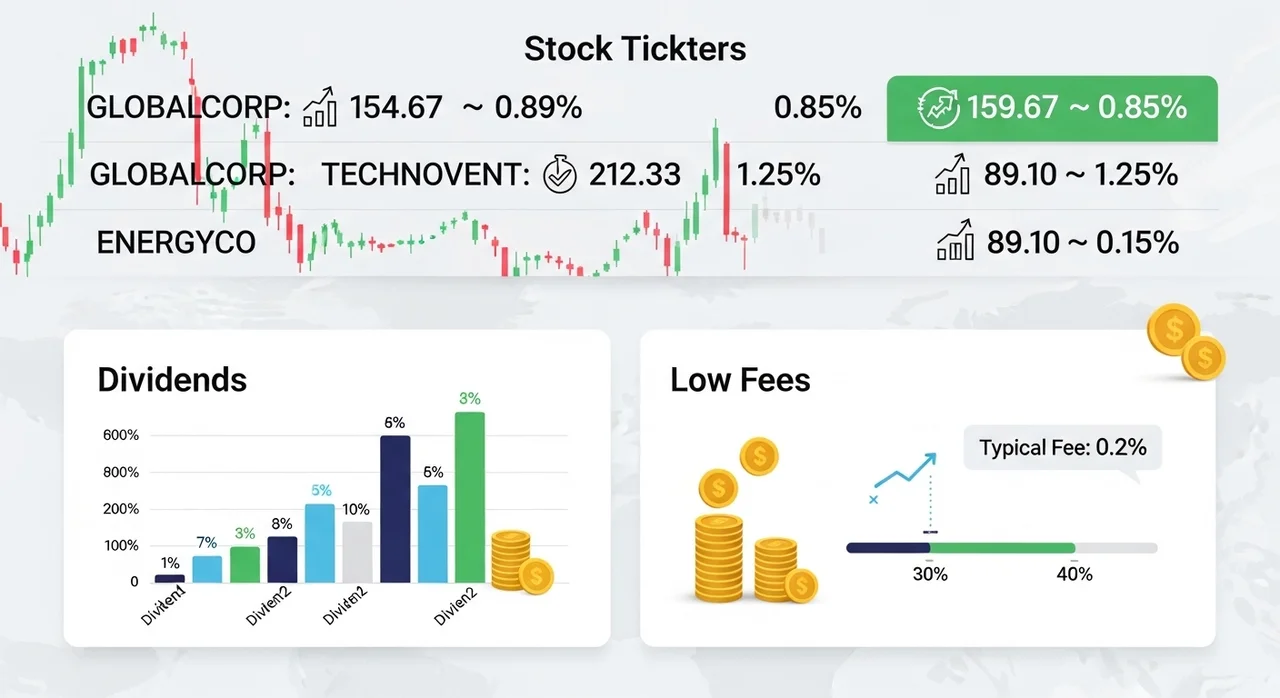Click the dark navy segment of fee bar
This screenshot has width=1280, height=698.
click(x=889, y=548)
